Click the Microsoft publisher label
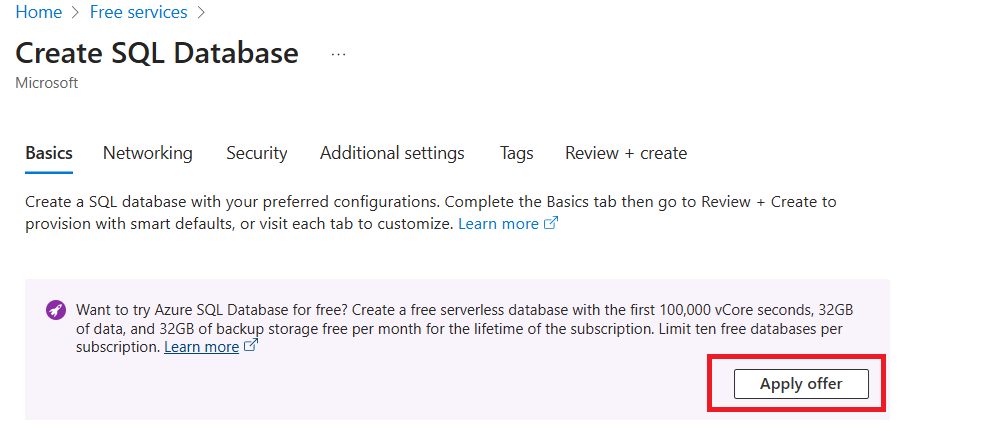 47,83
